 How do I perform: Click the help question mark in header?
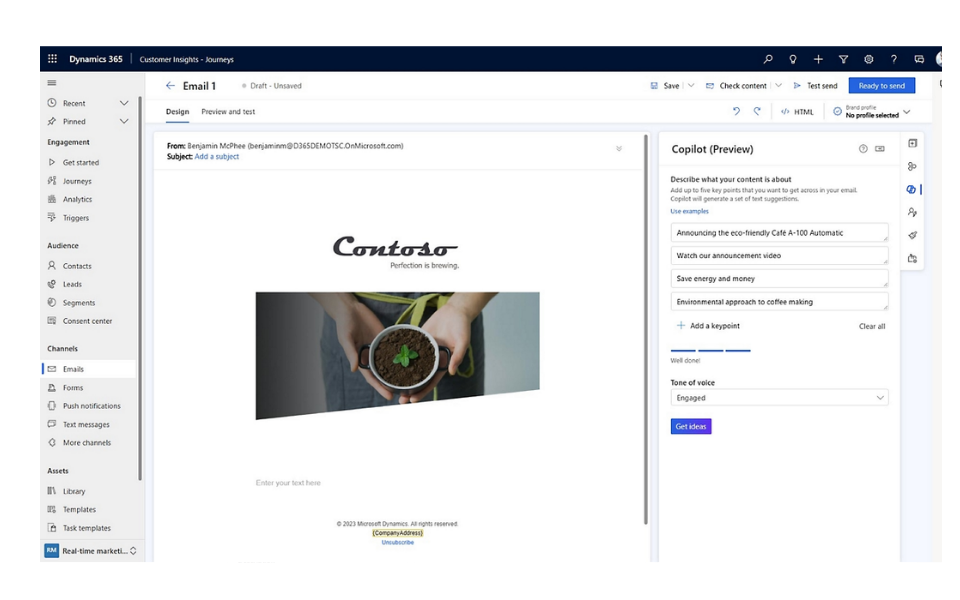coord(894,59)
